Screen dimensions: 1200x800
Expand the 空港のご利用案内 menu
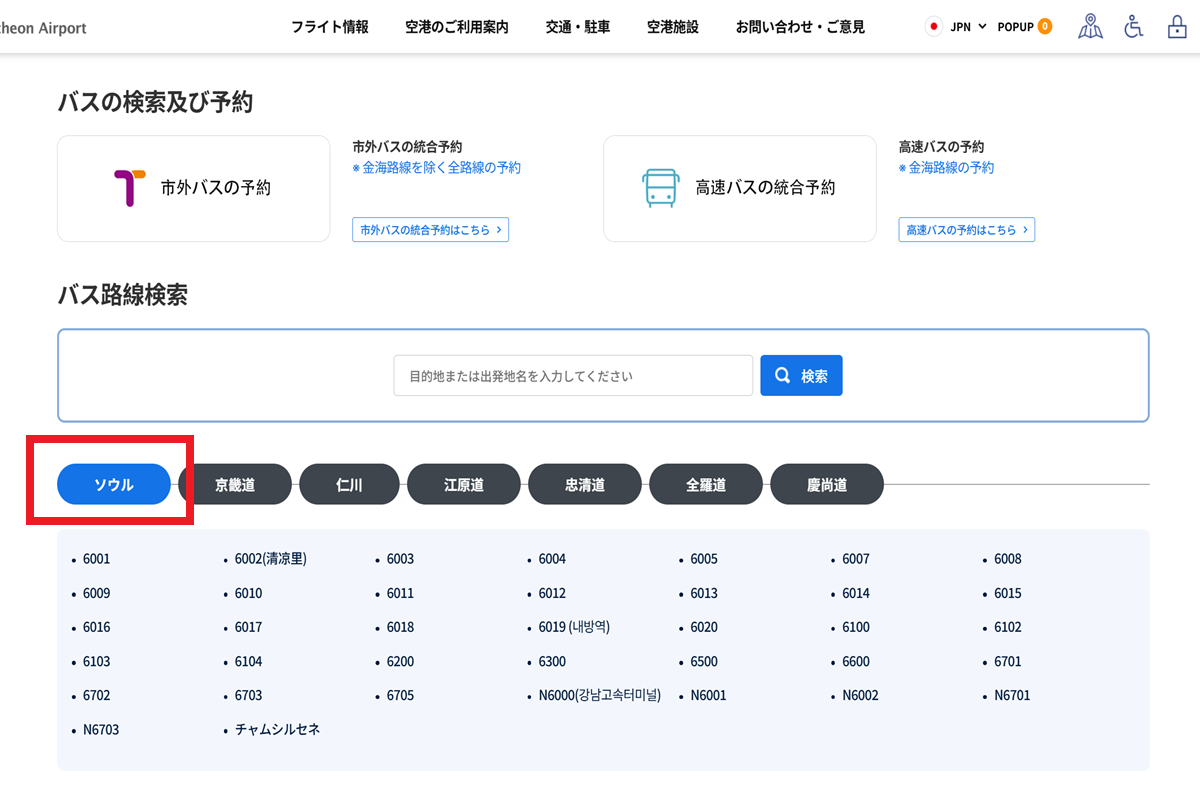click(457, 27)
